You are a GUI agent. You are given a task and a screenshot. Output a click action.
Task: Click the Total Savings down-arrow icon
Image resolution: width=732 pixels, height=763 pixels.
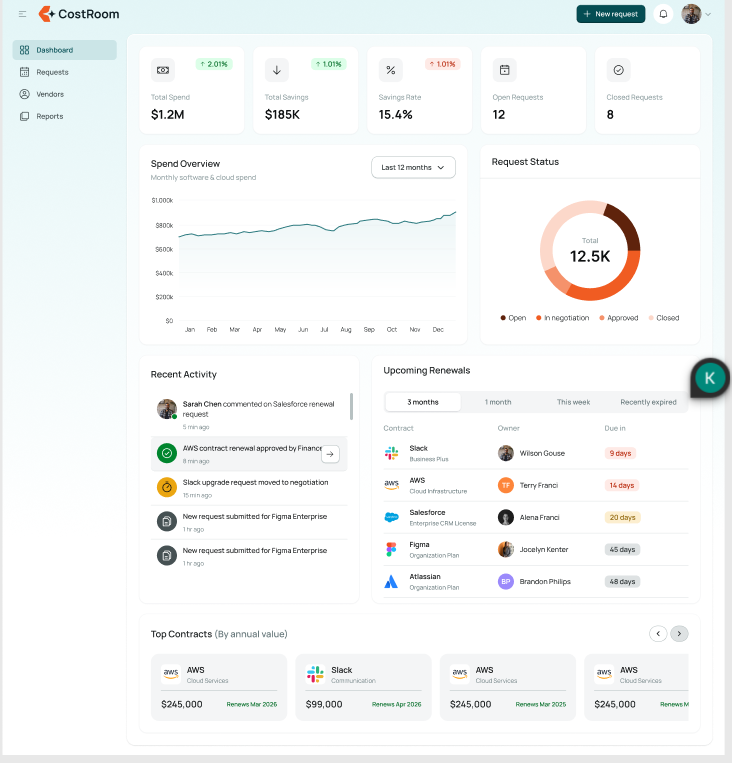click(277, 70)
